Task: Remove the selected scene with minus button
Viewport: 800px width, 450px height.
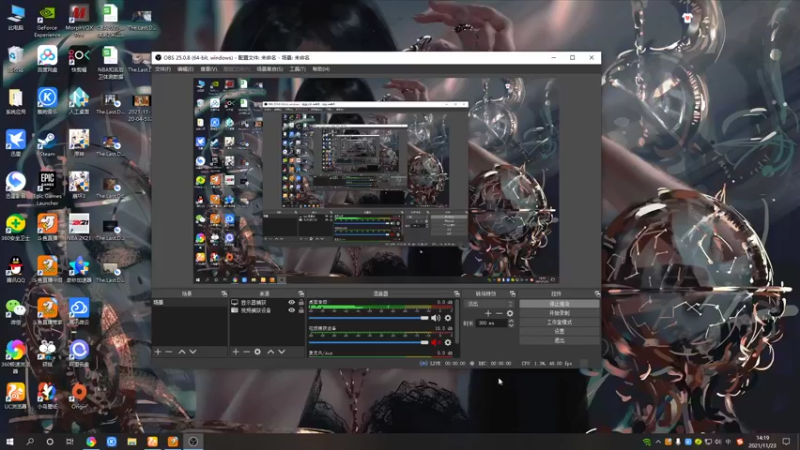Action: [169, 352]
